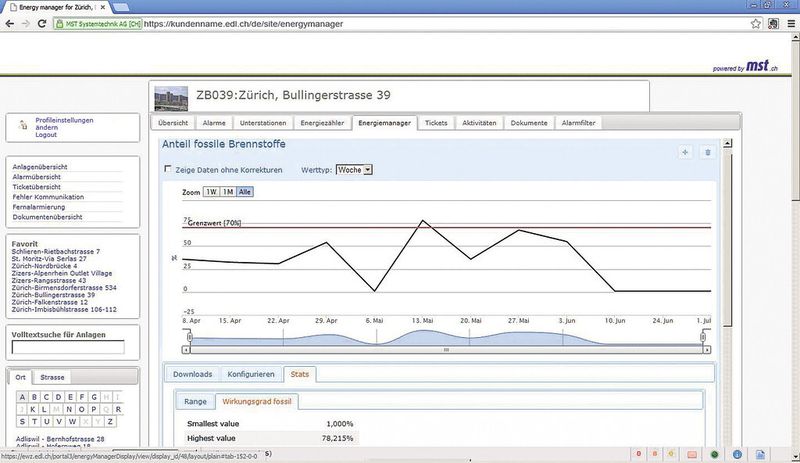Screen dimensions: 800x463
Task: Open the Dokumente tab
Action: tap(529, 123)
